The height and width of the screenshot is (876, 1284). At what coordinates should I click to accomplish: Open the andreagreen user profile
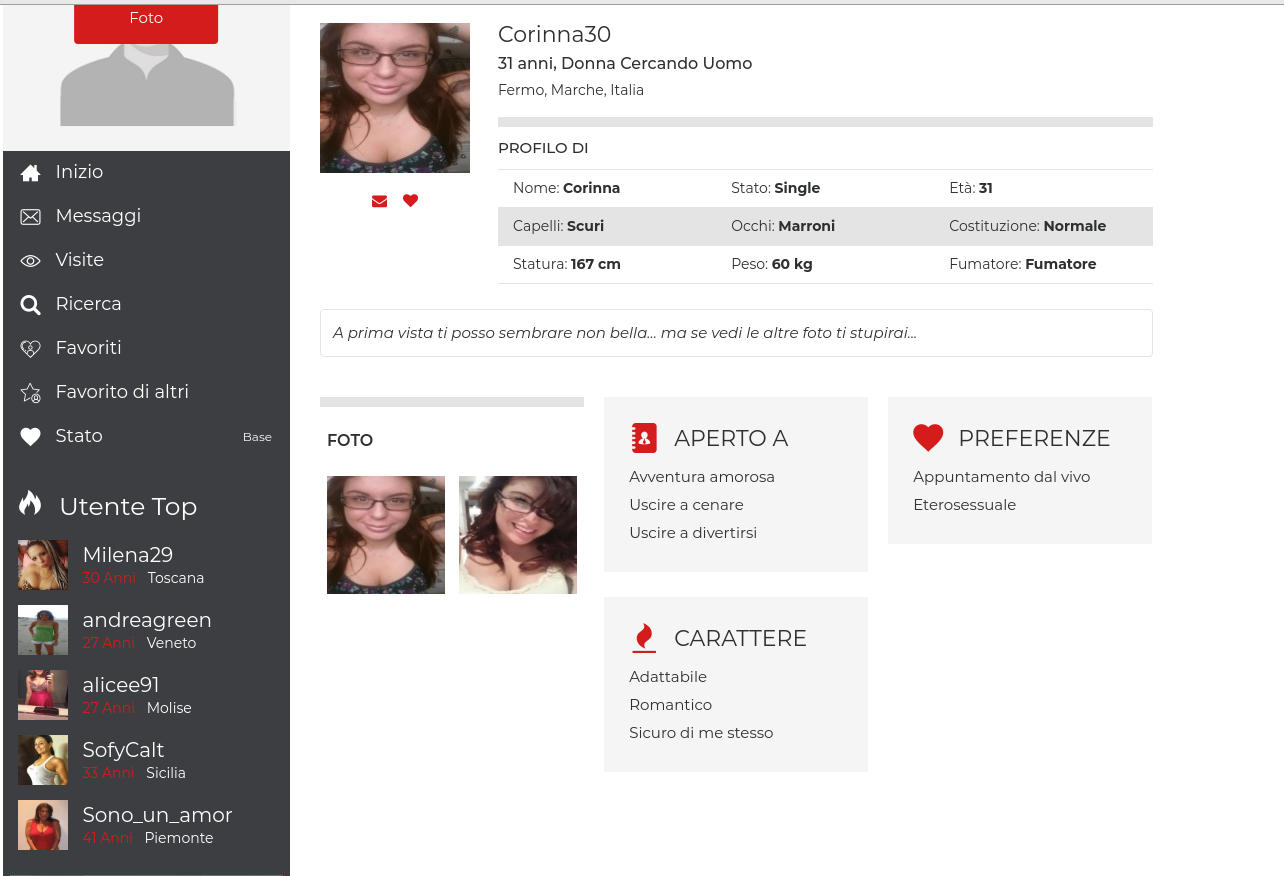146,620
